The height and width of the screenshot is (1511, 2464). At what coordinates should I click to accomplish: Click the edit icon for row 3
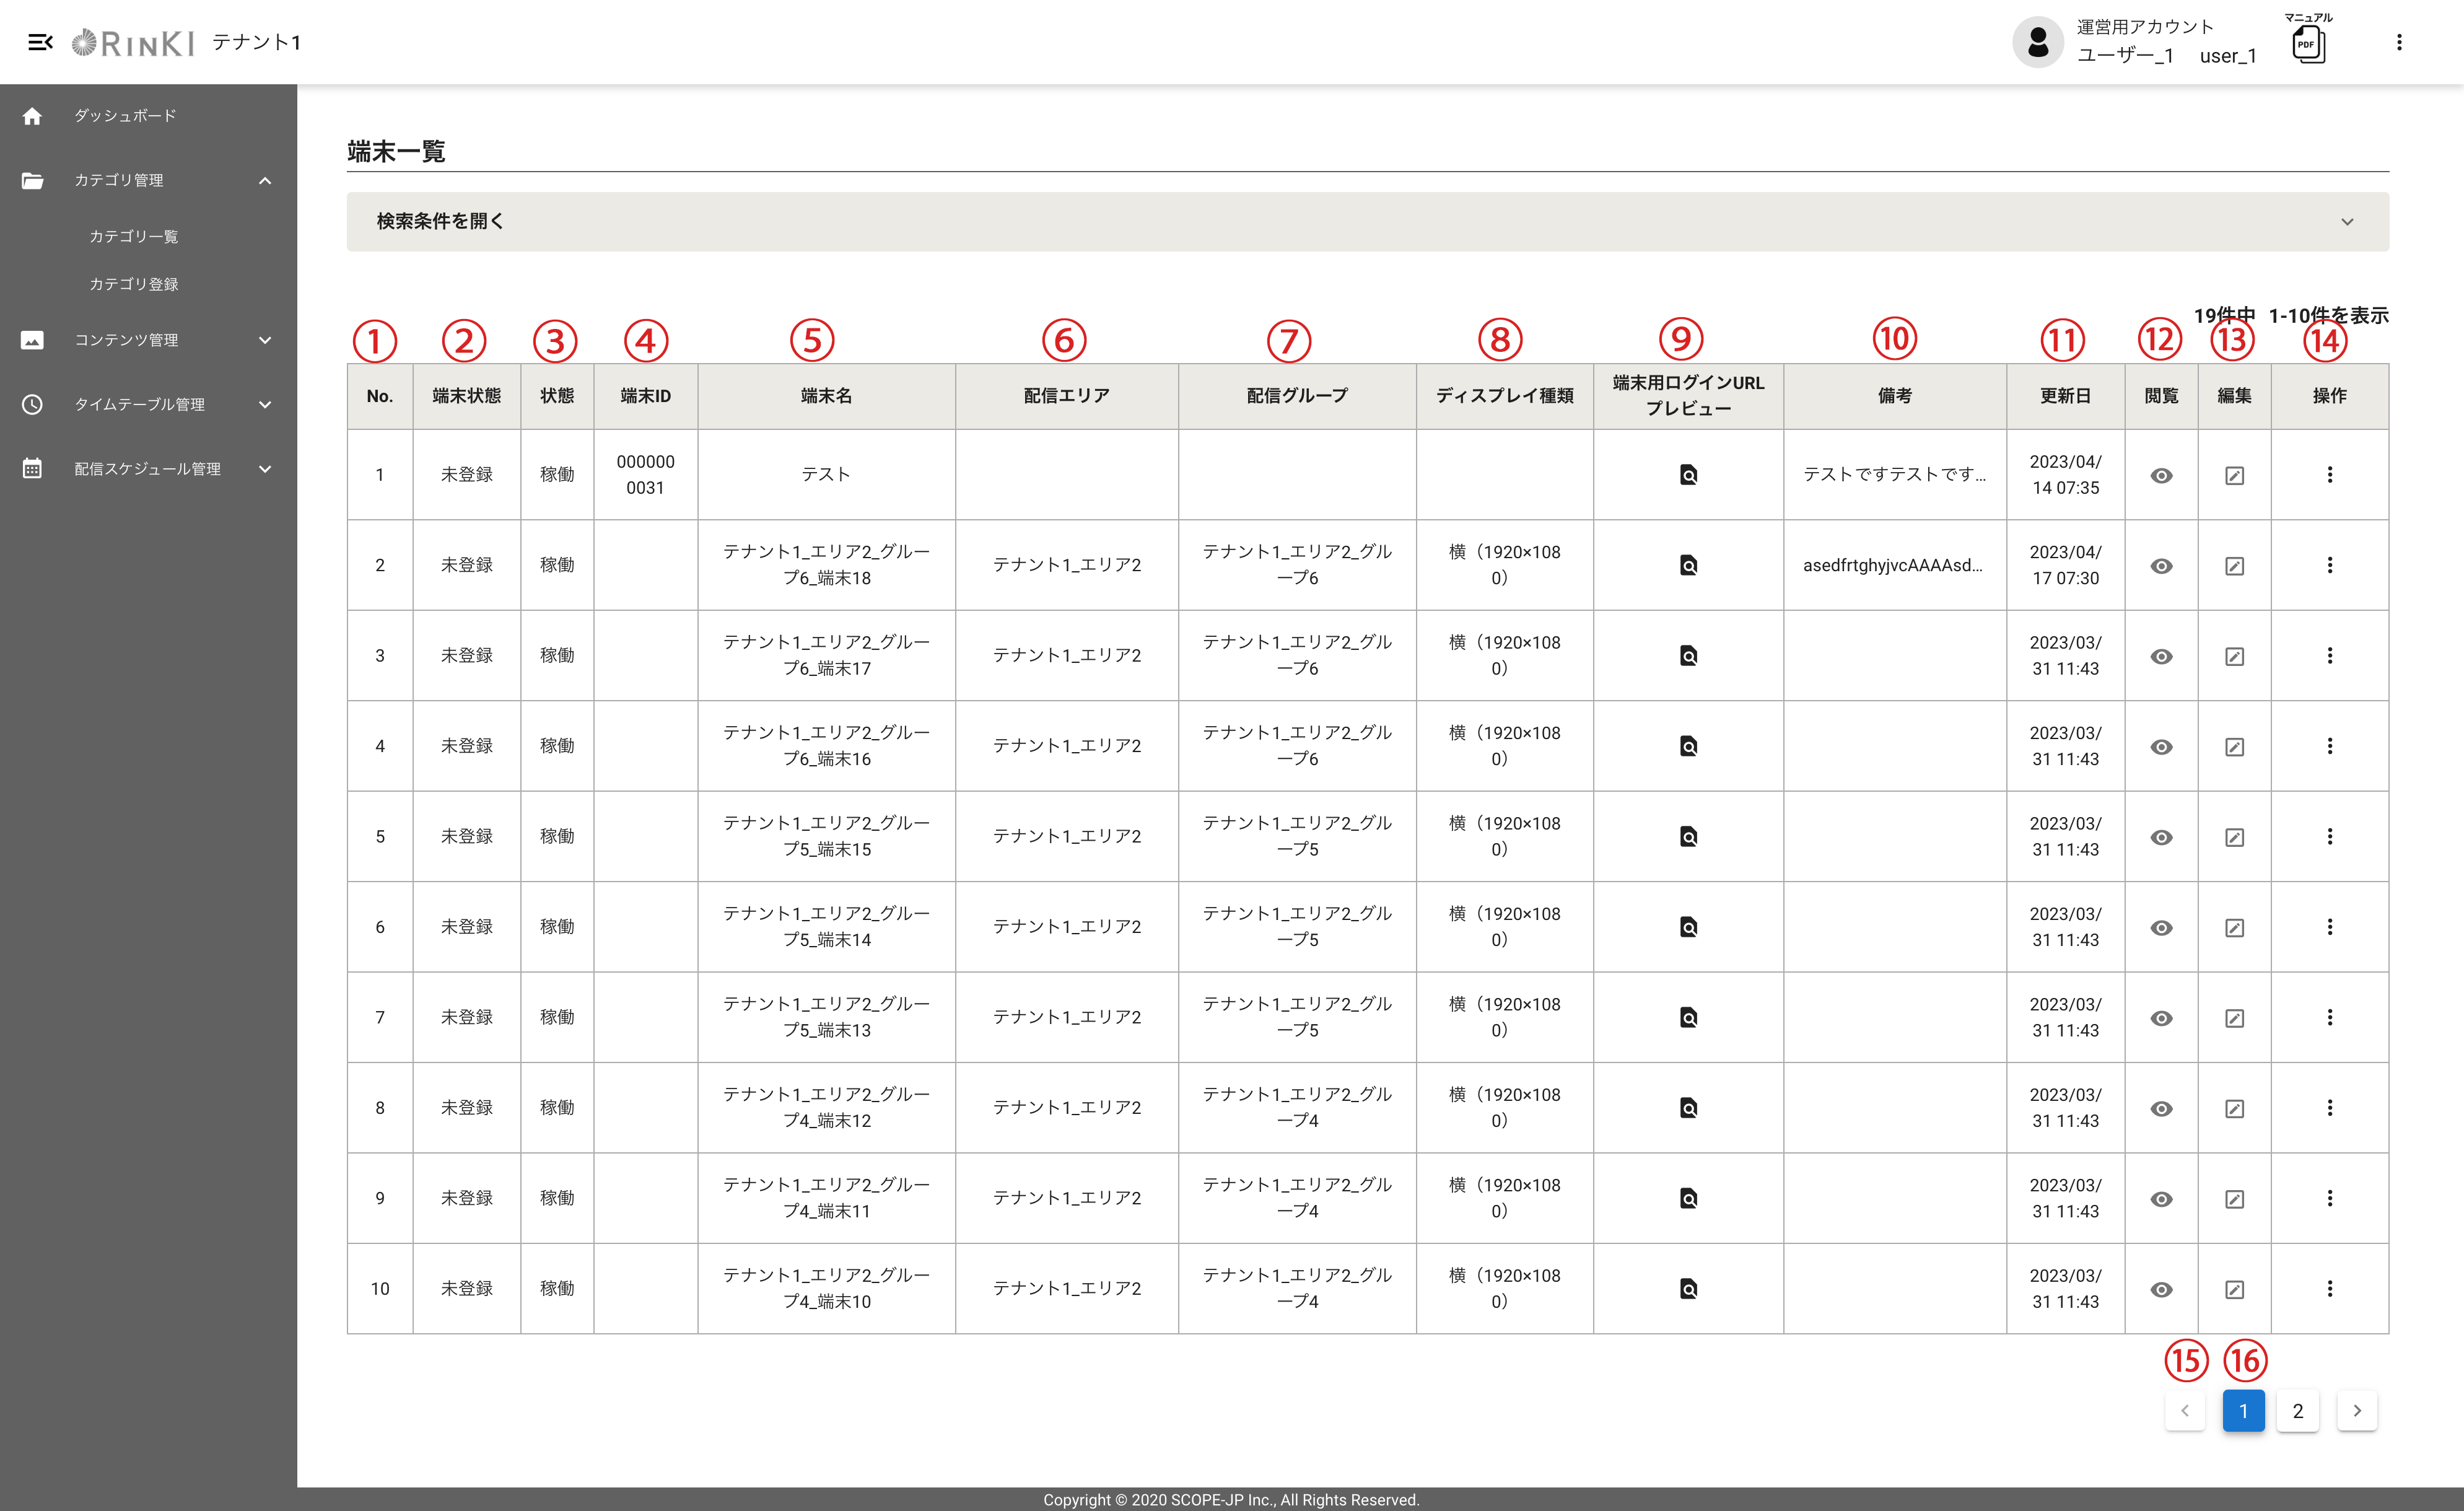pyautogui.click(x=2234, y=657)
